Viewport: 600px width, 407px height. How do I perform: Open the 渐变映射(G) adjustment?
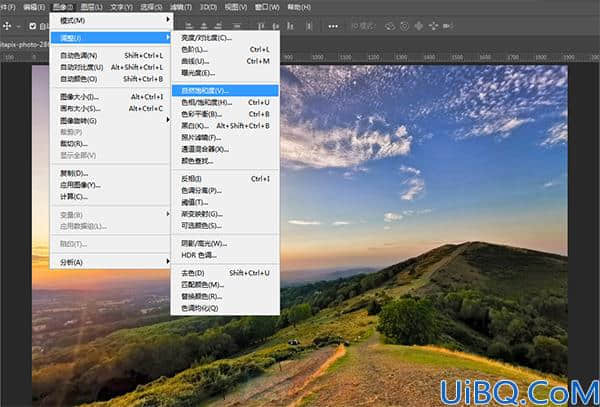coord(225,214)
